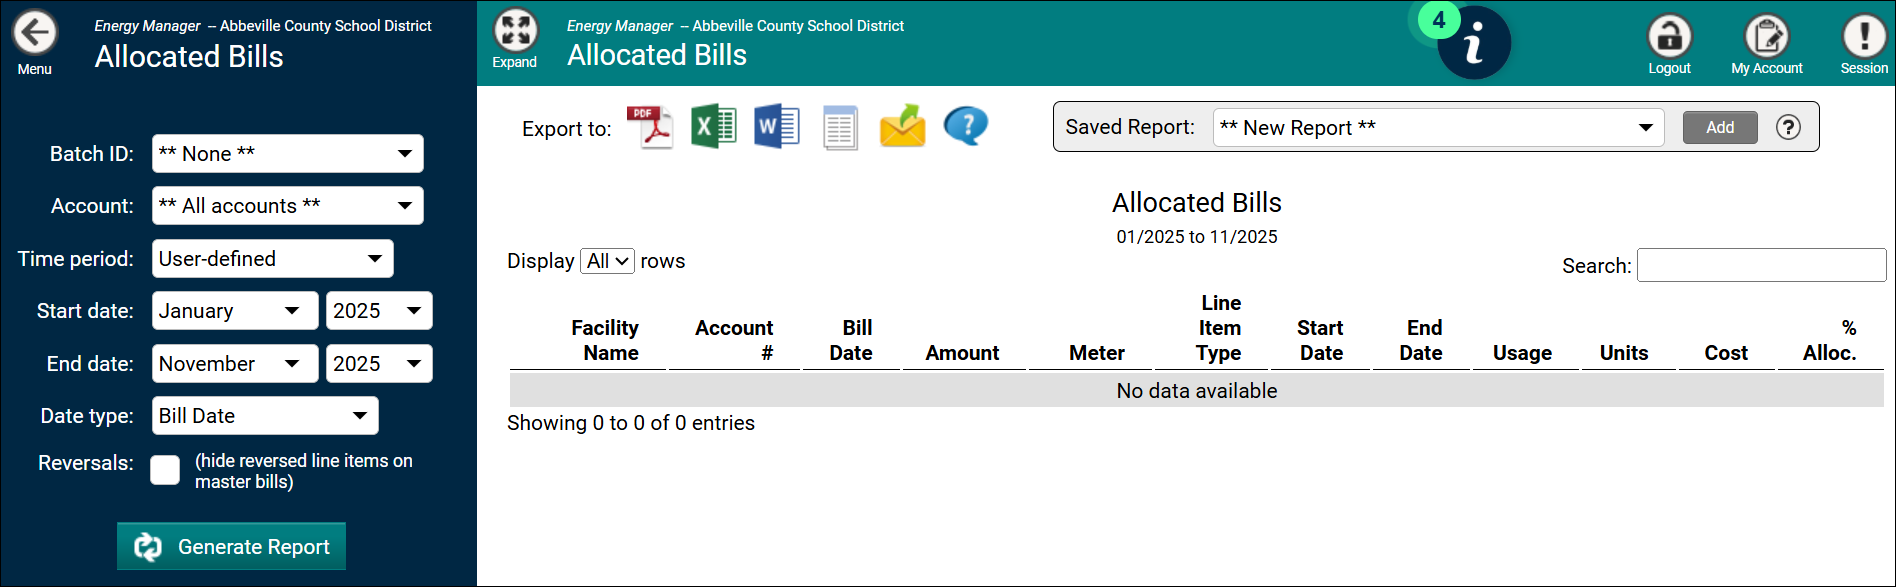Open the information notifications icon
This screenshot has width=1896, height=587.
pyautogui.click(x=1473, y=44)
